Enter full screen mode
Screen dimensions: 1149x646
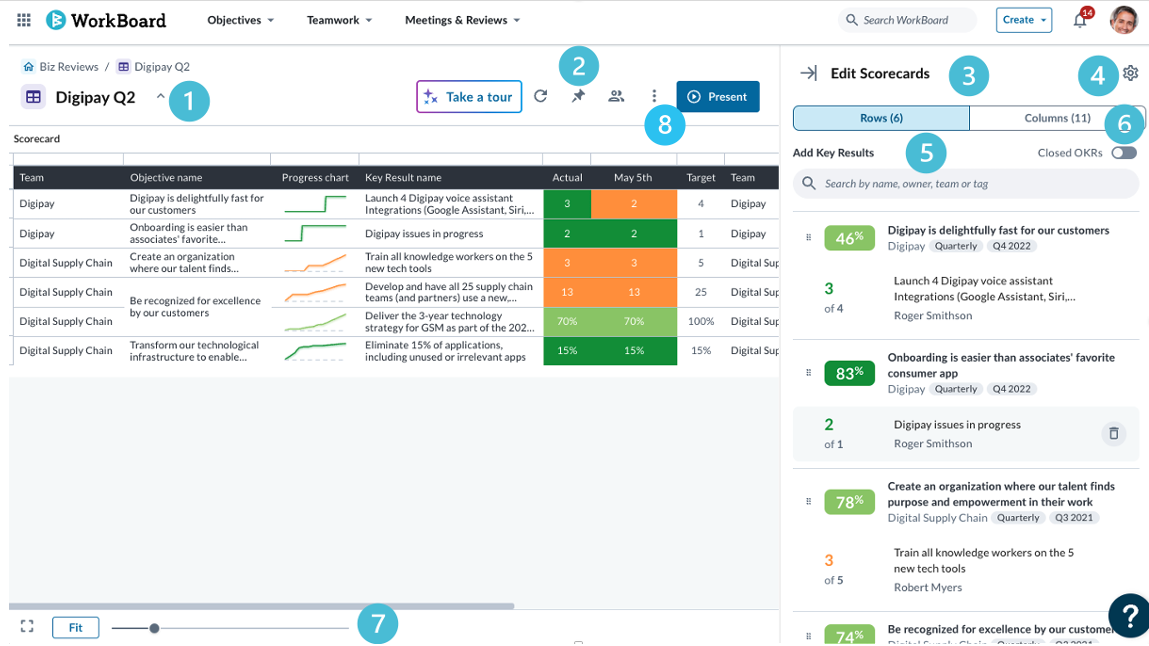(x=27, y=626)
